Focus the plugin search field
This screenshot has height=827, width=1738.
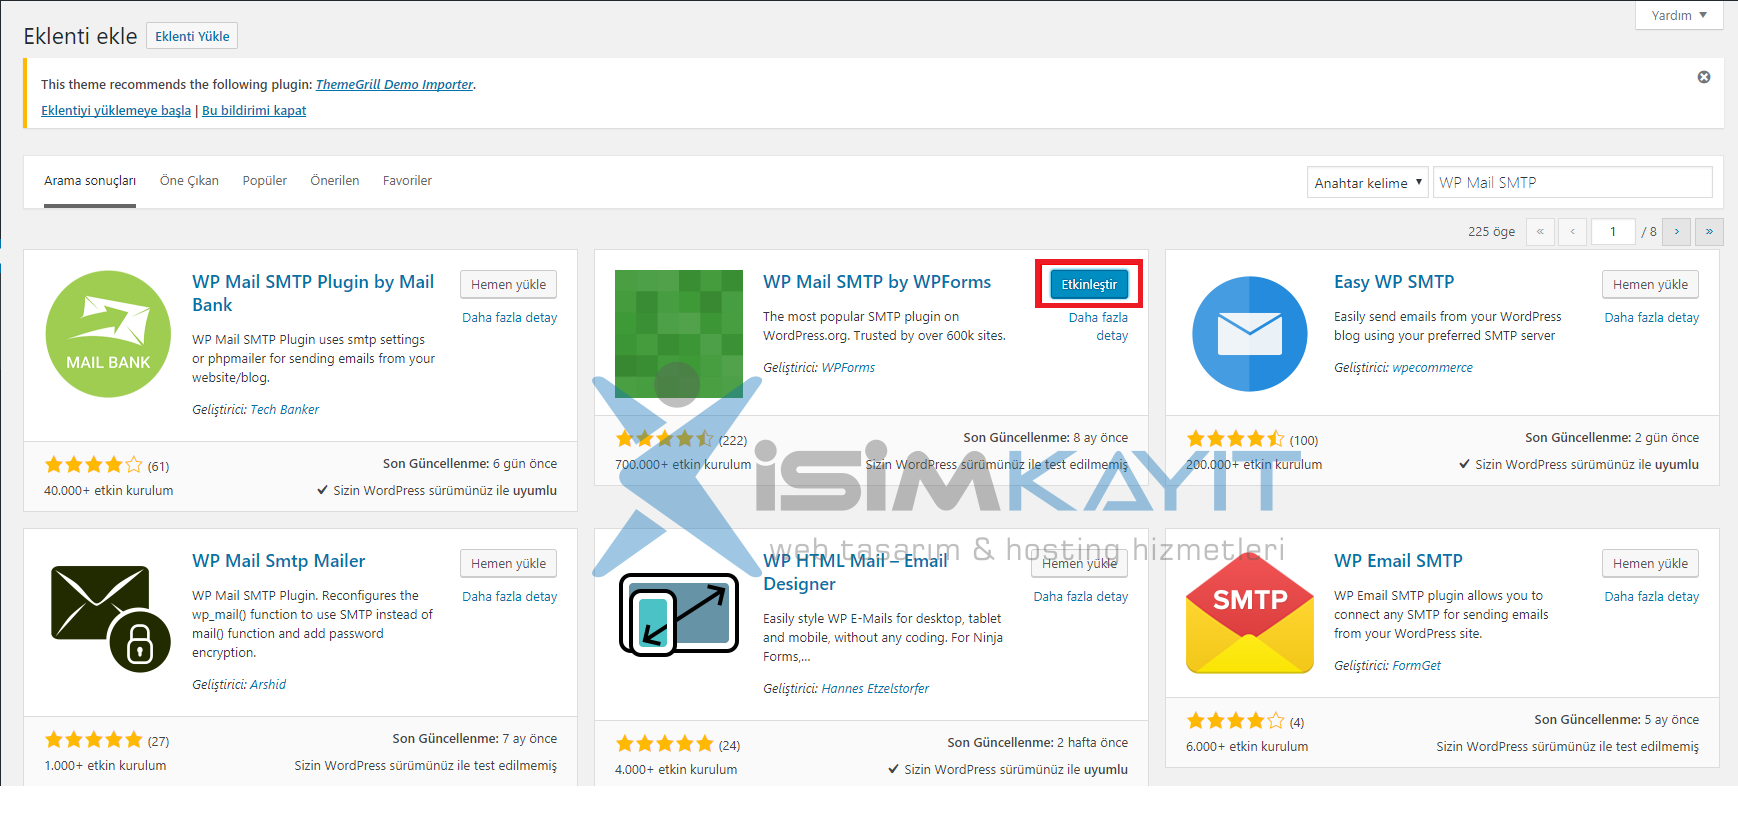coord(1572,182)
